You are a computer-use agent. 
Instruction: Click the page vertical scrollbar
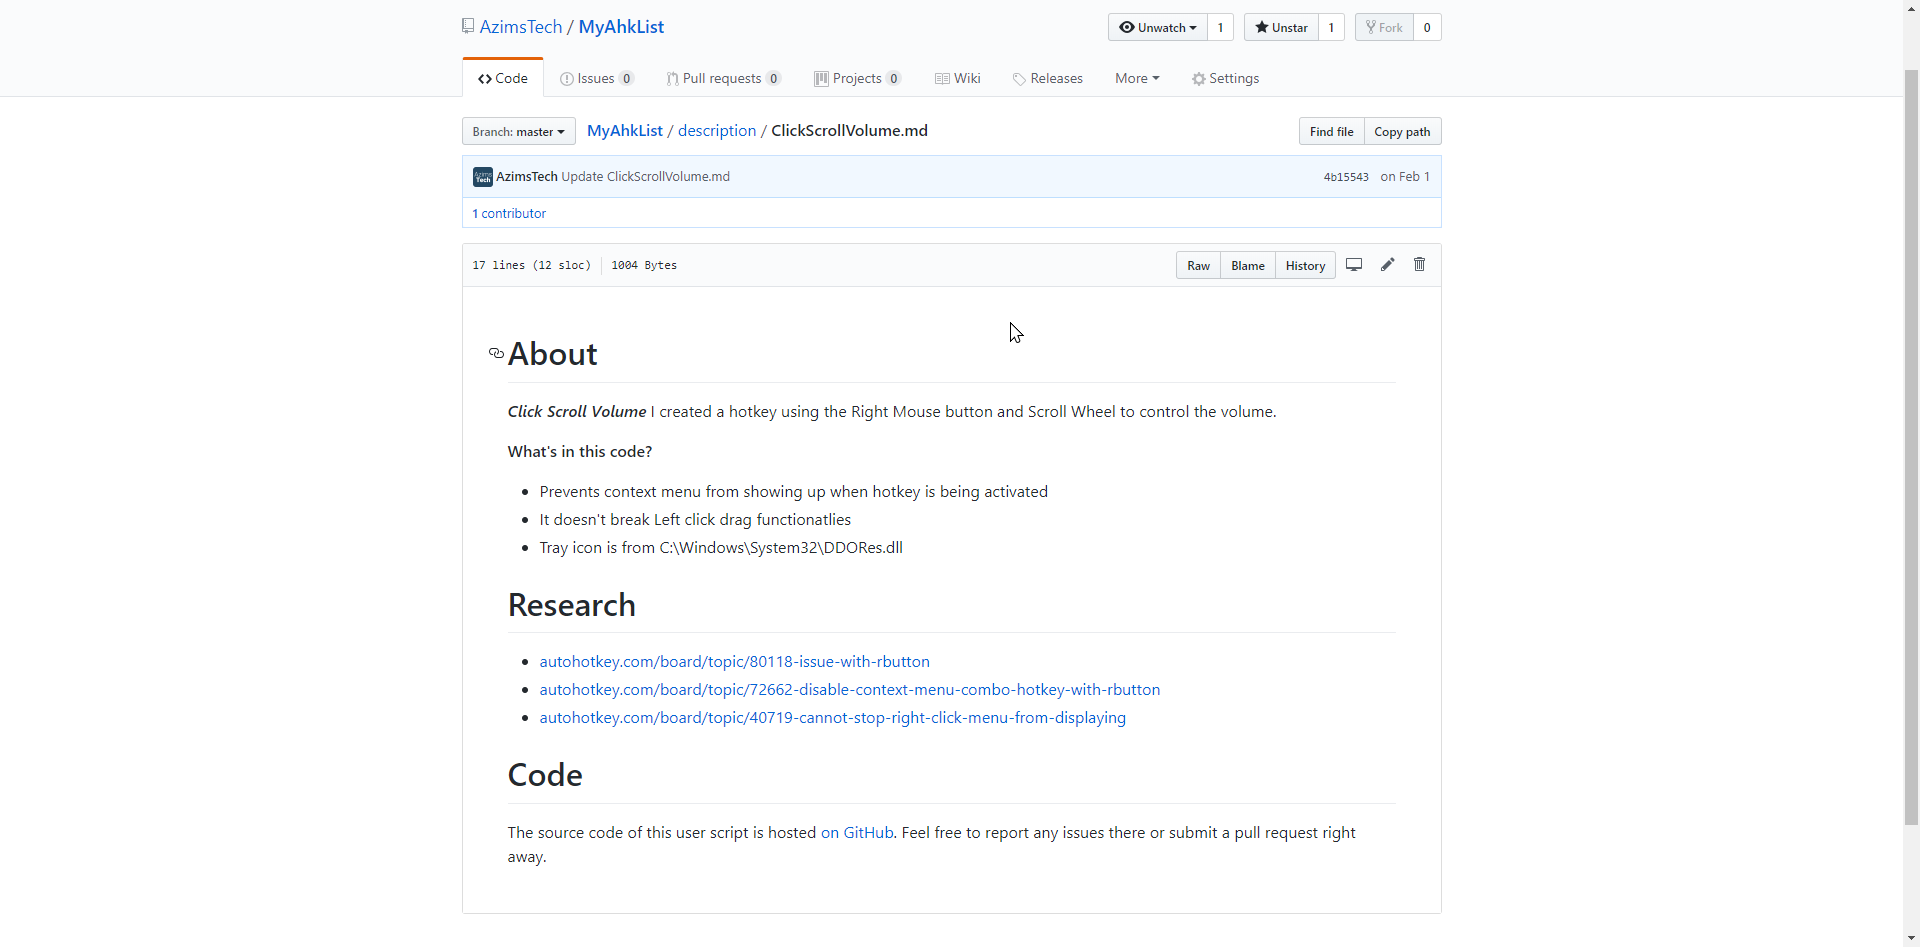pyautogui.click(x=1911, y=445)
